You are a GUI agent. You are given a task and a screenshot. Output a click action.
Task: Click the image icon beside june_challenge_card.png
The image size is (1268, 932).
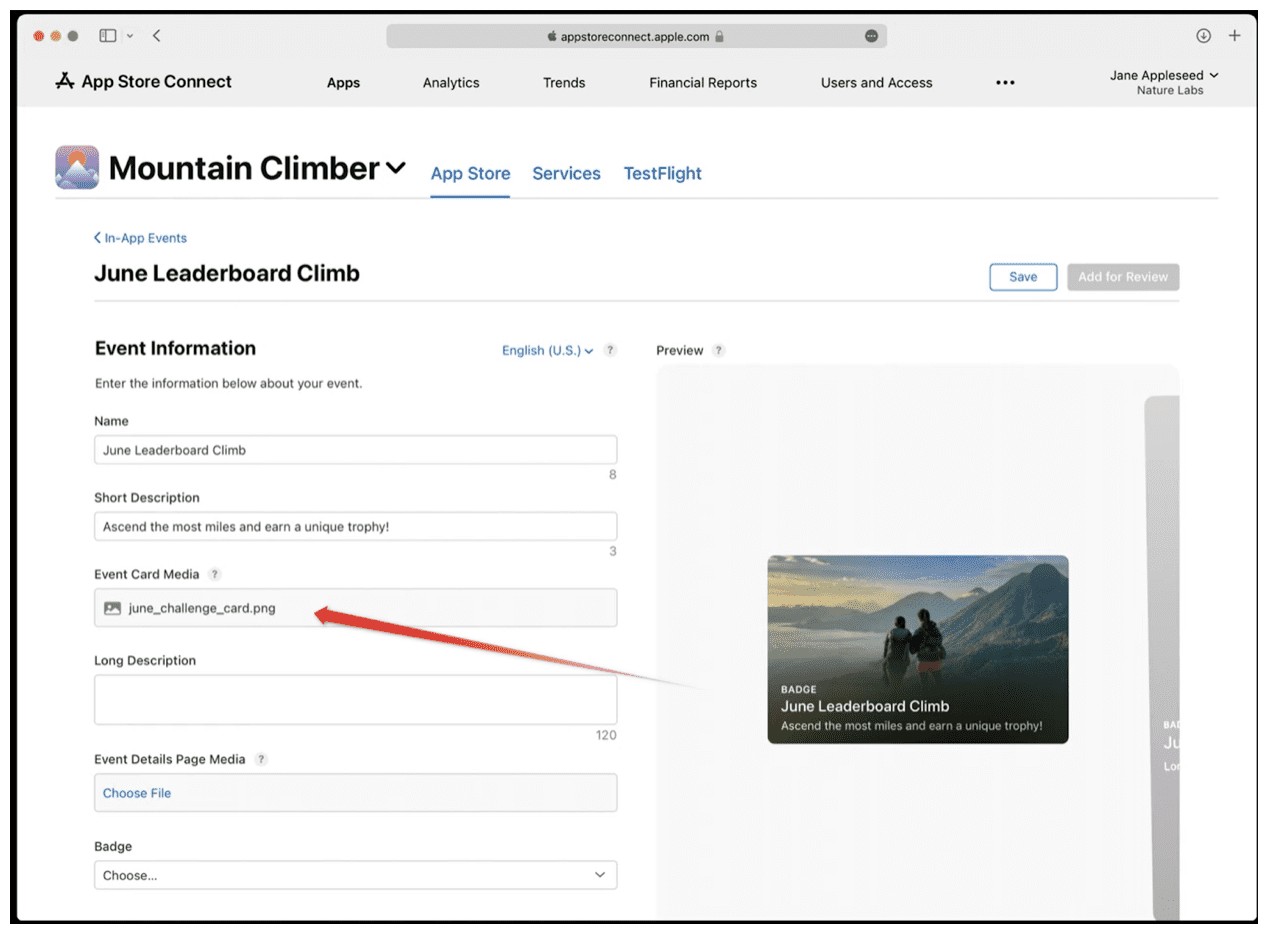pos(112,607)
